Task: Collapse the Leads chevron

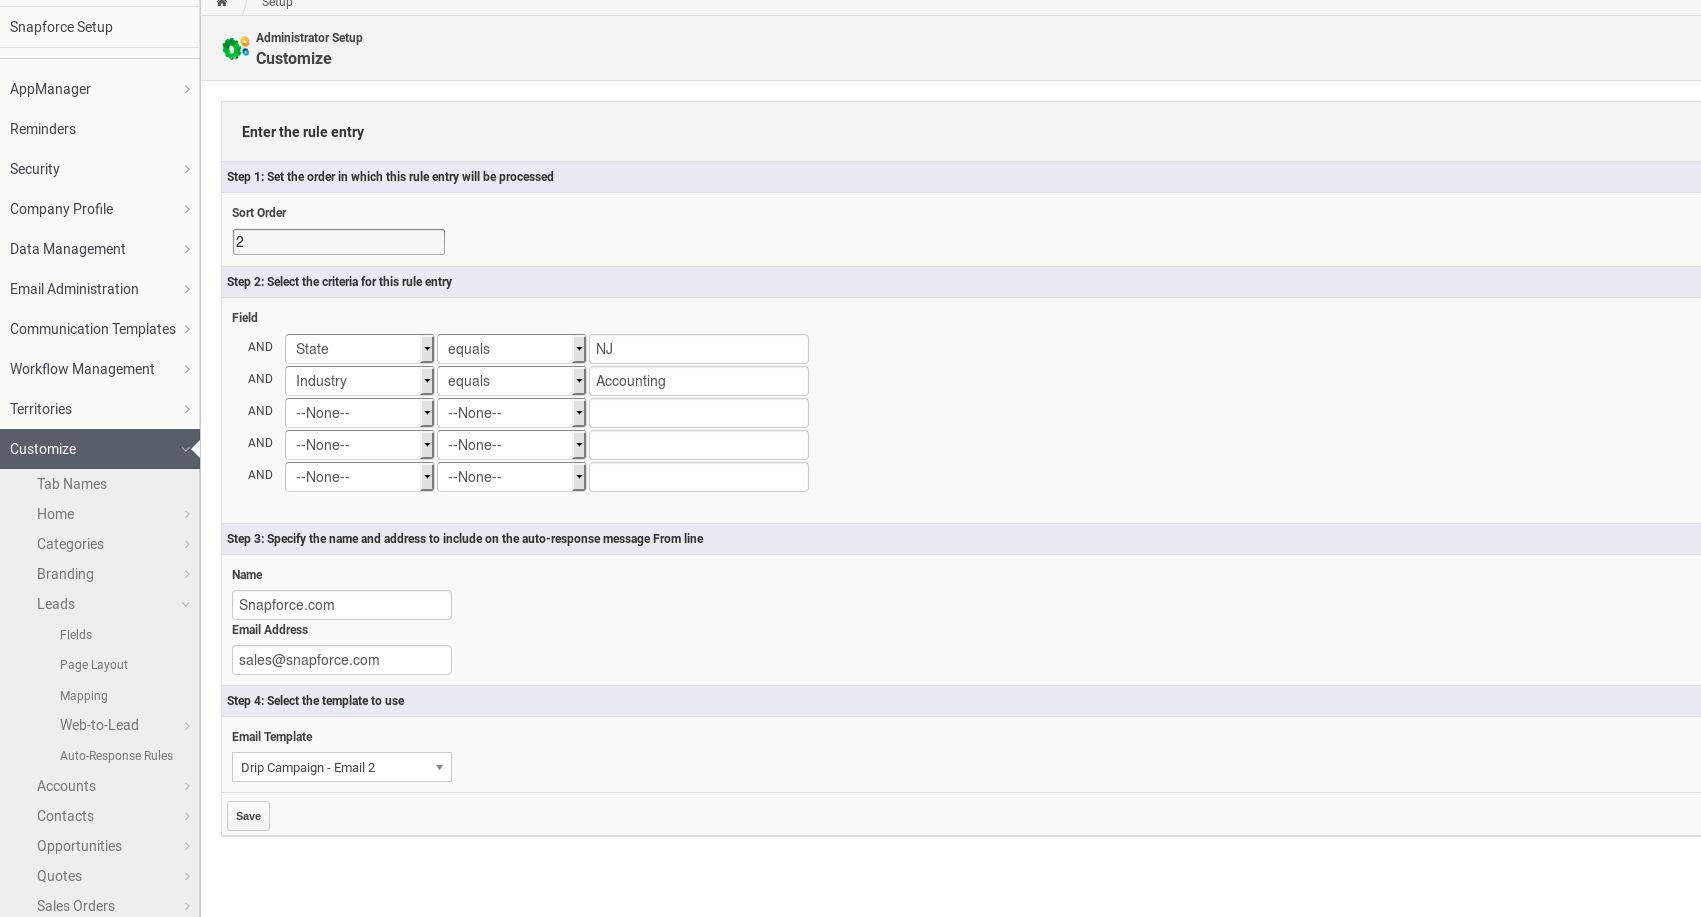Action: coord(186,604)
